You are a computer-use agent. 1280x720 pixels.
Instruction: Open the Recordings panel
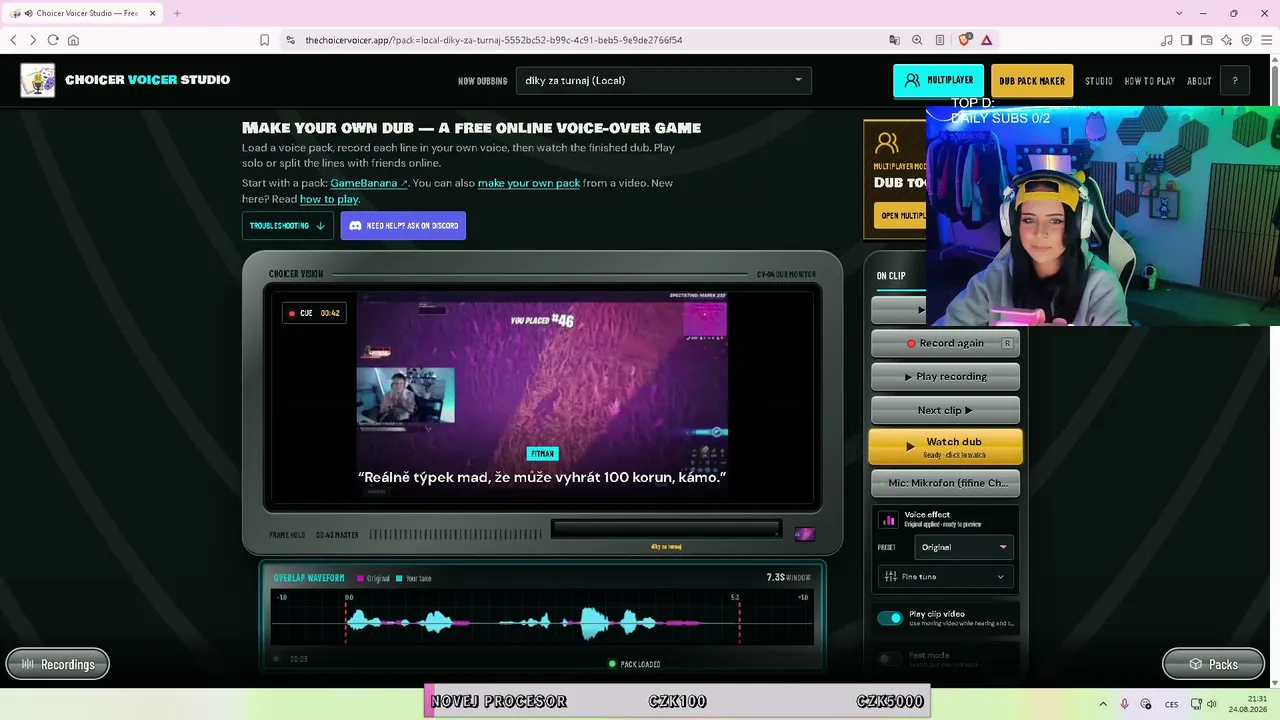click(x=58, y=664)
